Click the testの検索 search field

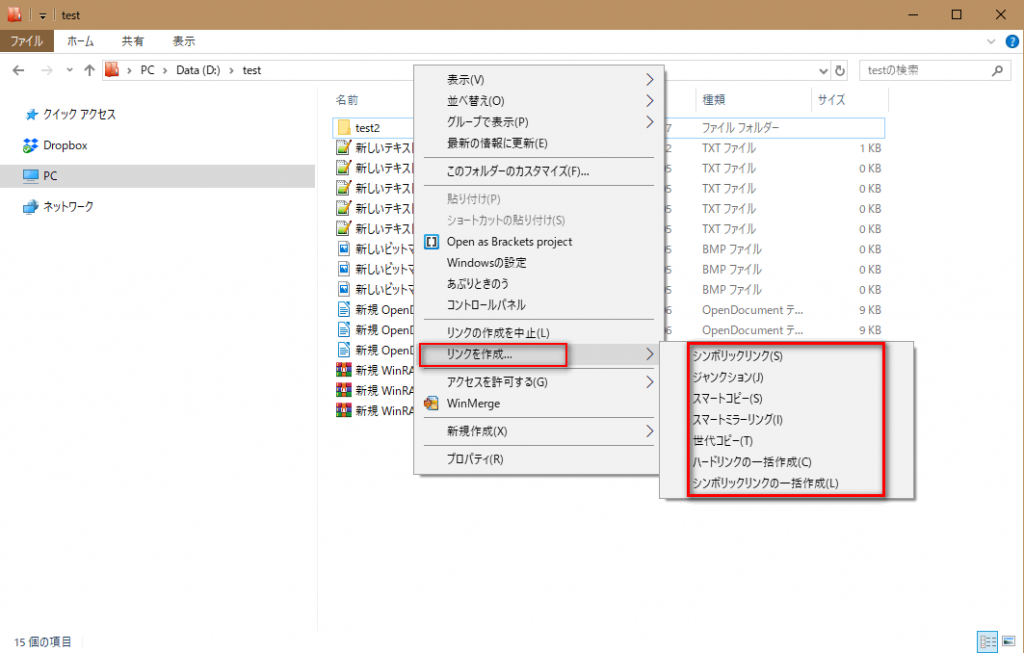click(920, 71)
